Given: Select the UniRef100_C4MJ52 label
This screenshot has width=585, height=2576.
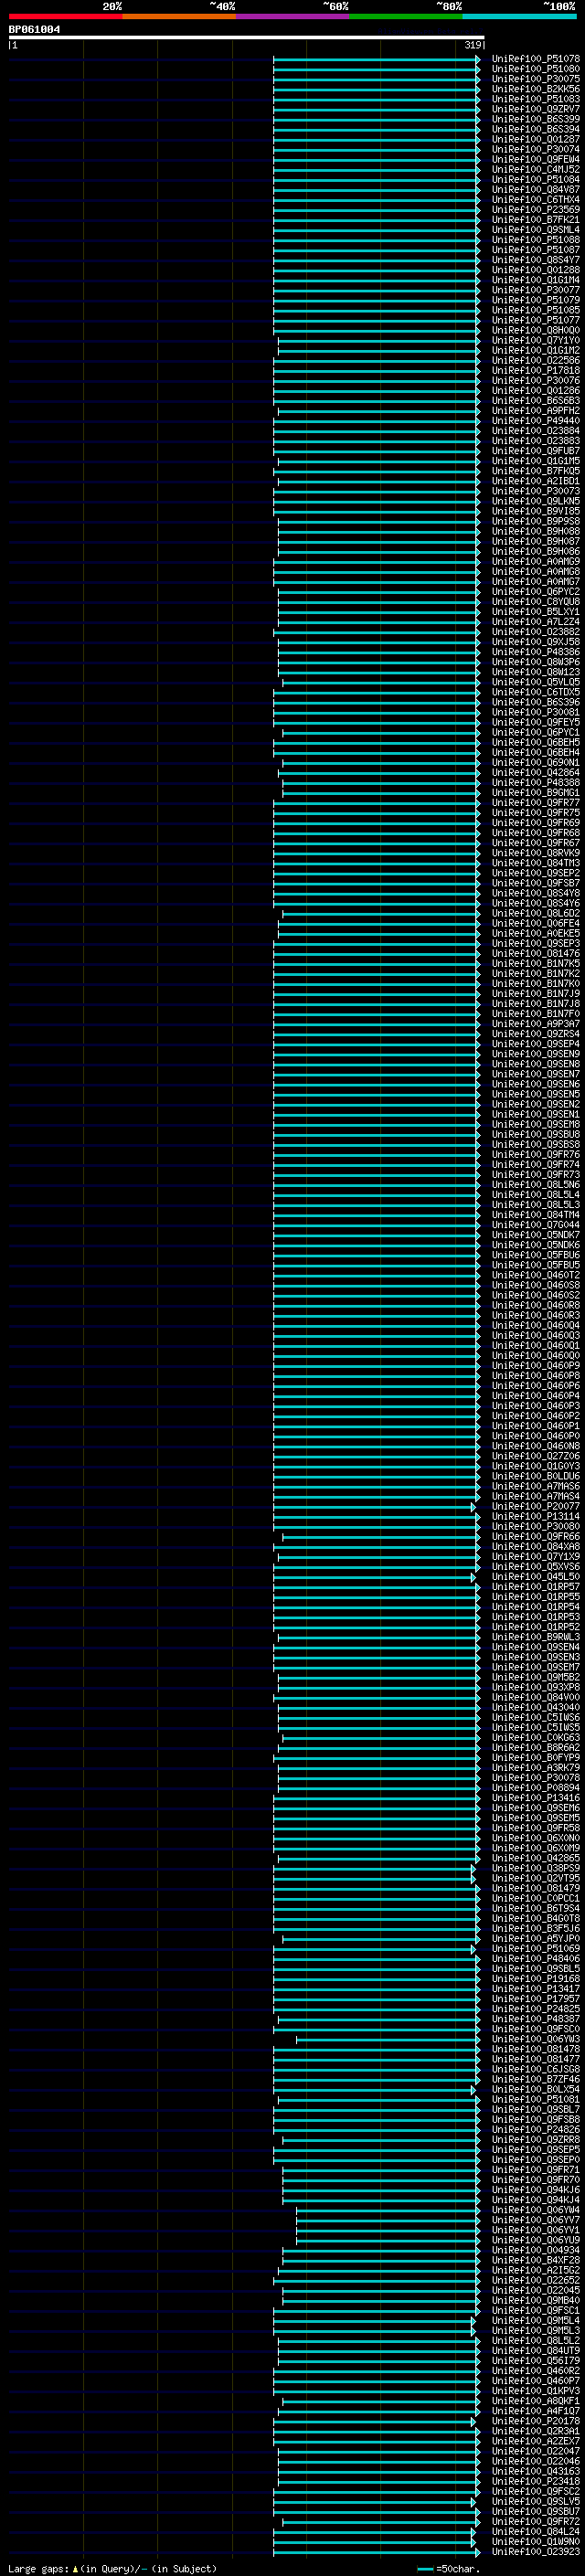Looking at the screenshot, I should click(x=536, y=169).
